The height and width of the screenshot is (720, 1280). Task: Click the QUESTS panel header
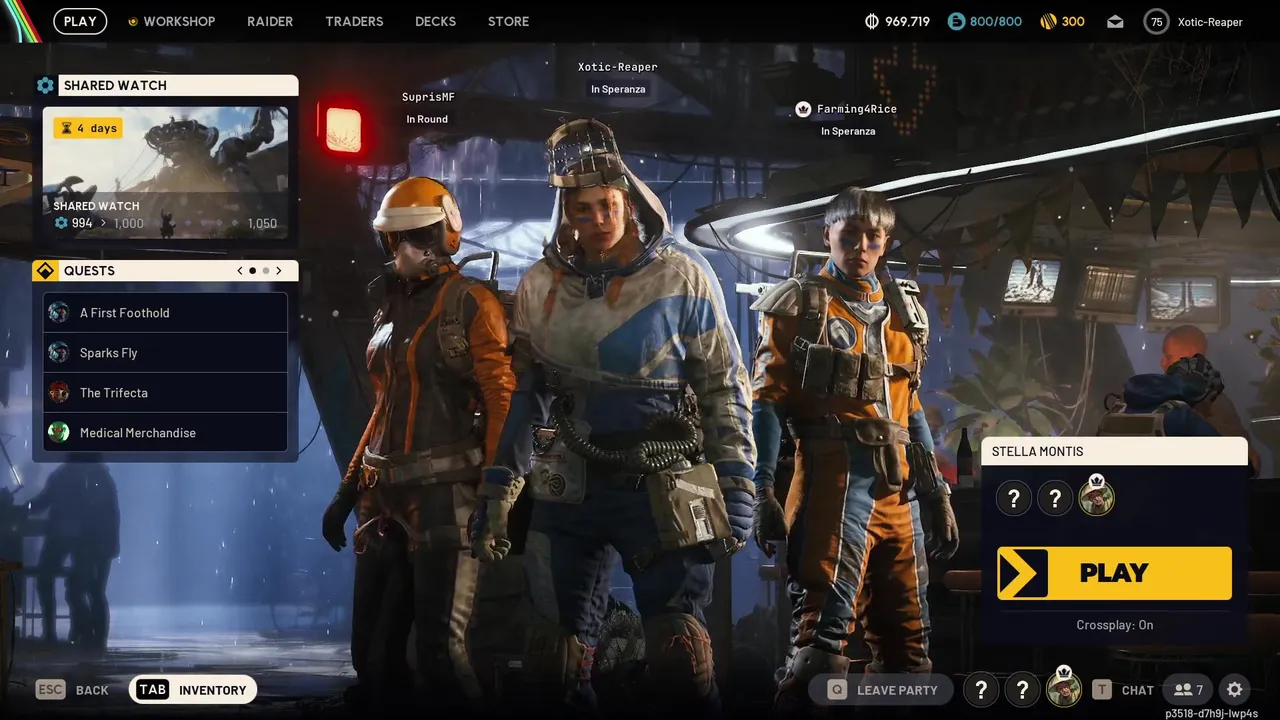165,271
